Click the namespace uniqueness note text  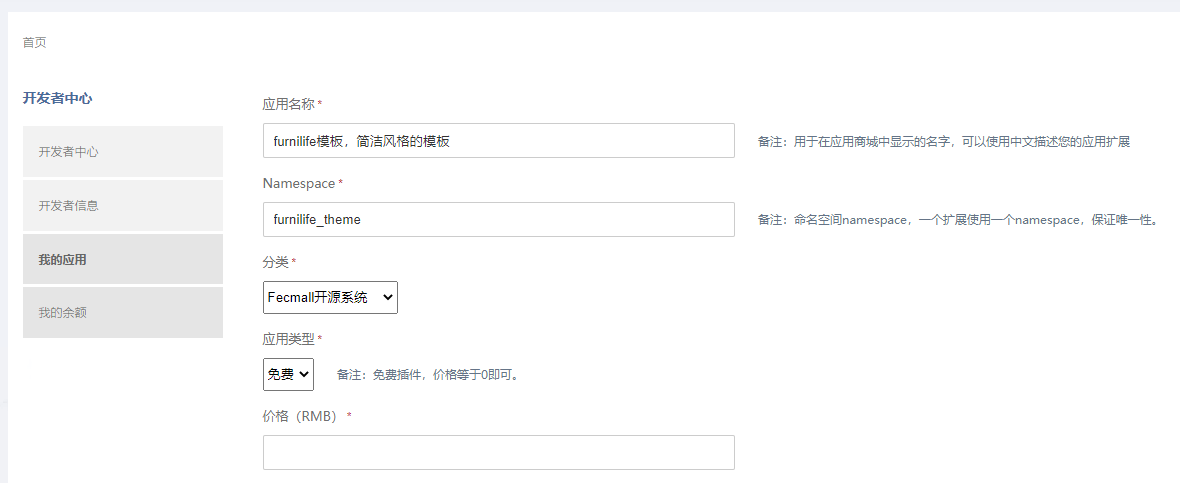[957, 220]
